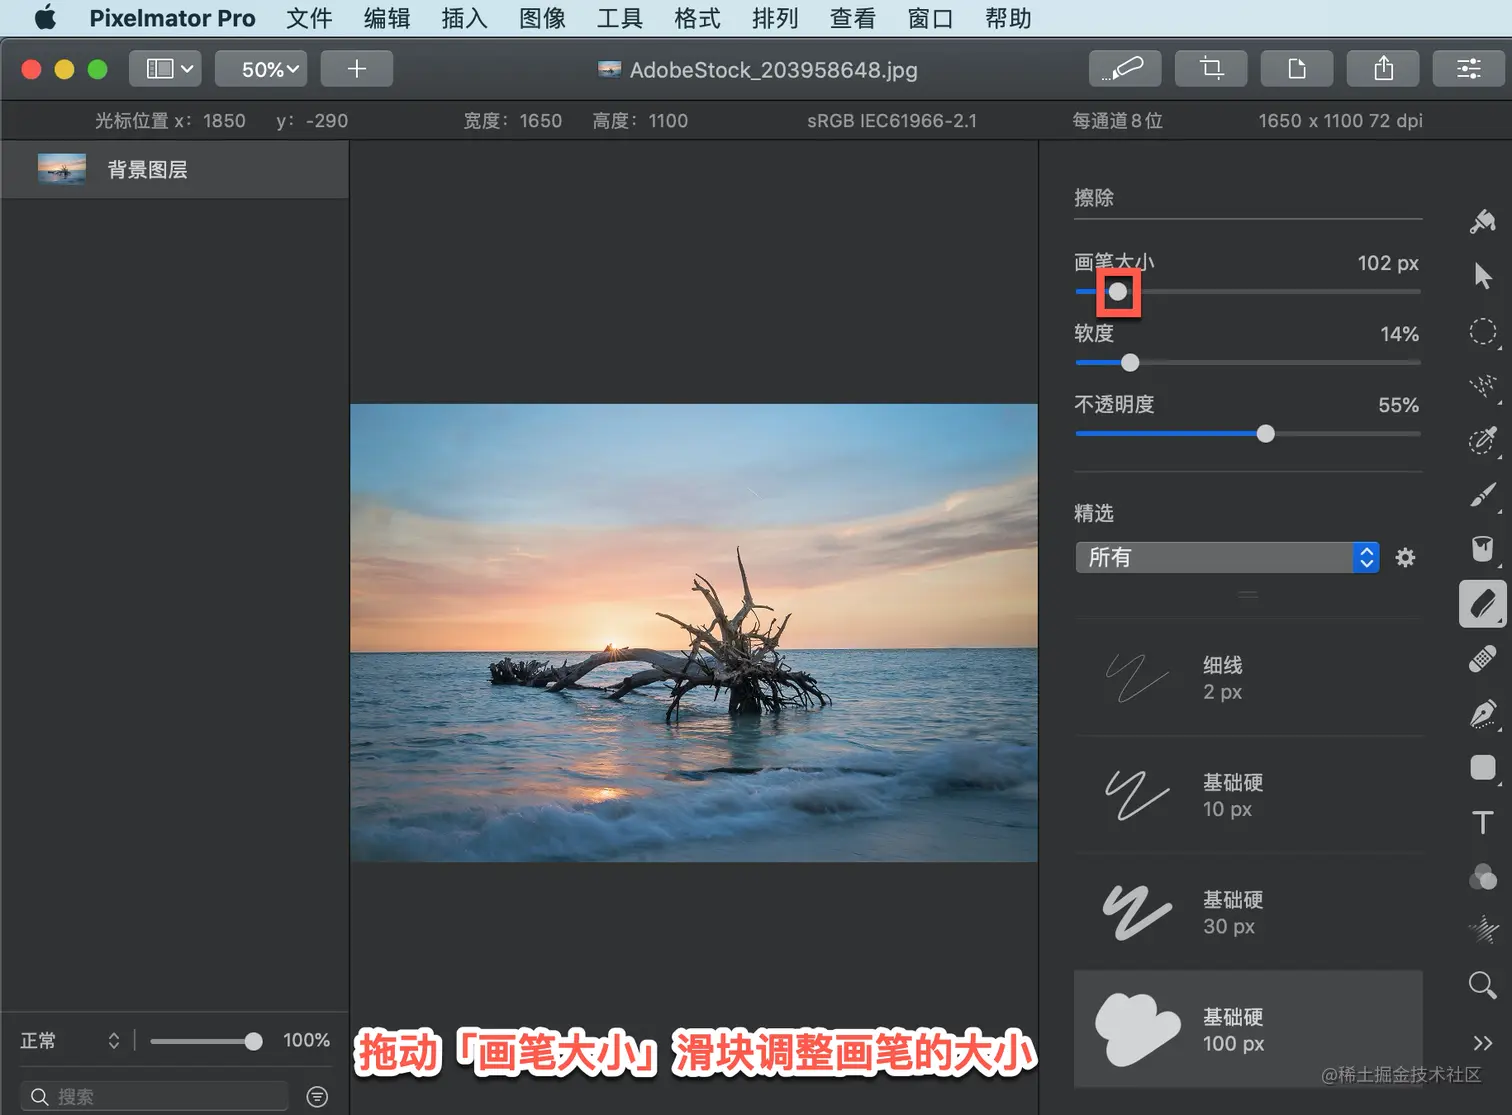Select the Repair bandage tool

click(x=1482, y=659)
